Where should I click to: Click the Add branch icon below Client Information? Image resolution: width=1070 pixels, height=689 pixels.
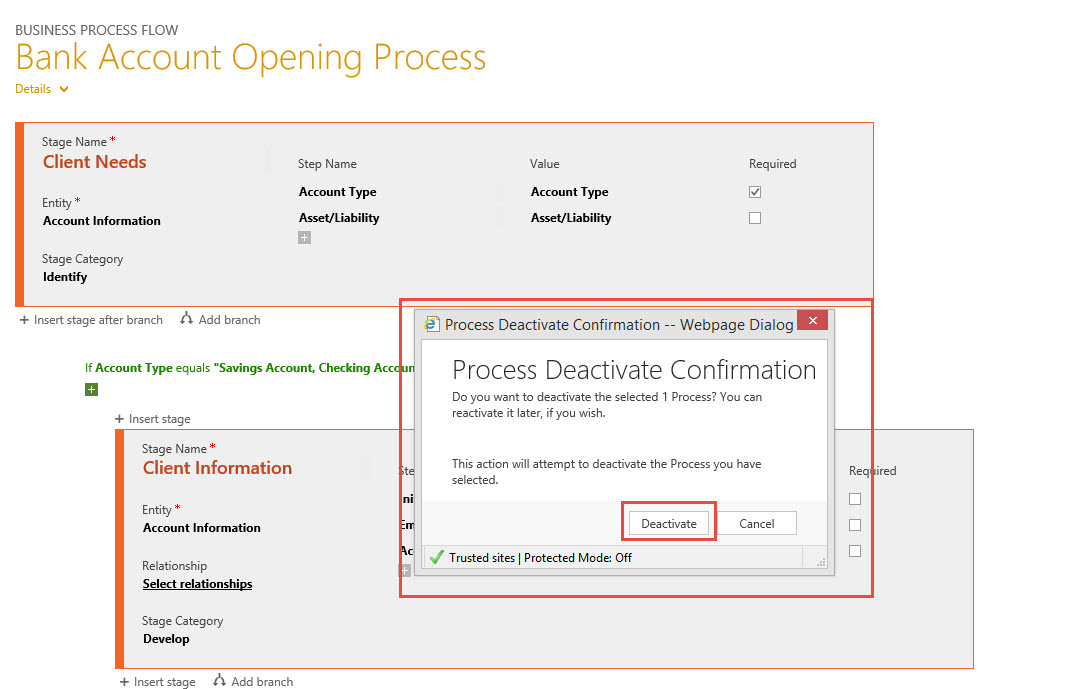click(x=219, y=681)
